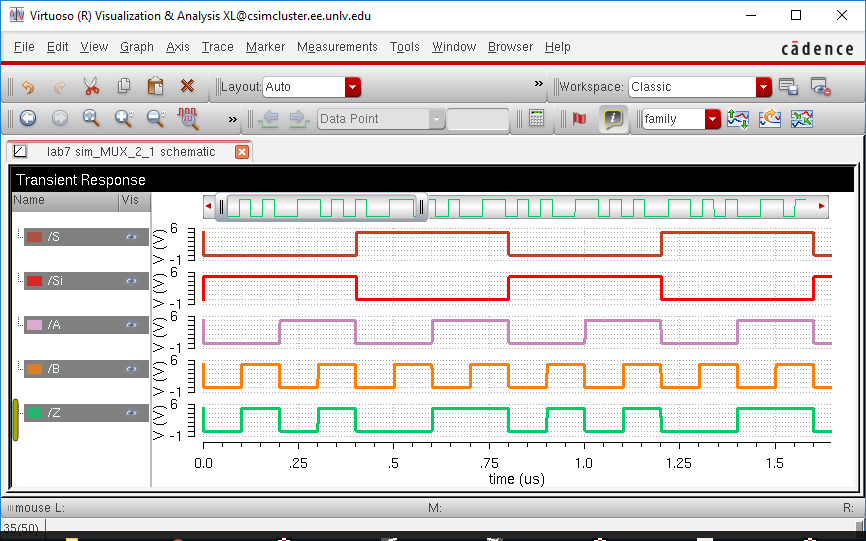Click the scissors cut icon
The height and width of the screenshot is (541, 866).
91,87
